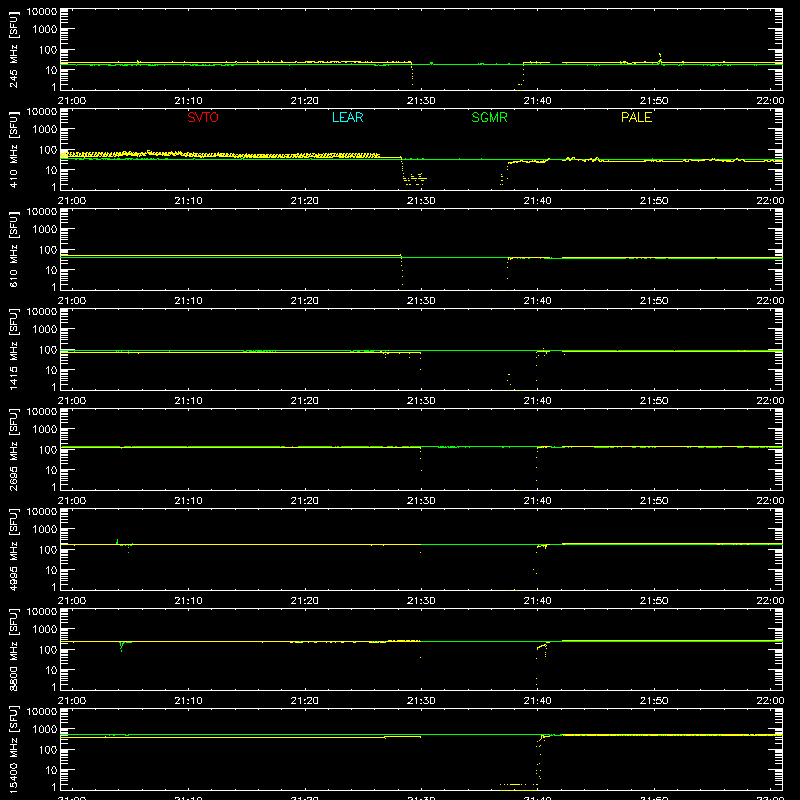Click 21:00 time label of 4995 MHz plot

click(72, 601)
